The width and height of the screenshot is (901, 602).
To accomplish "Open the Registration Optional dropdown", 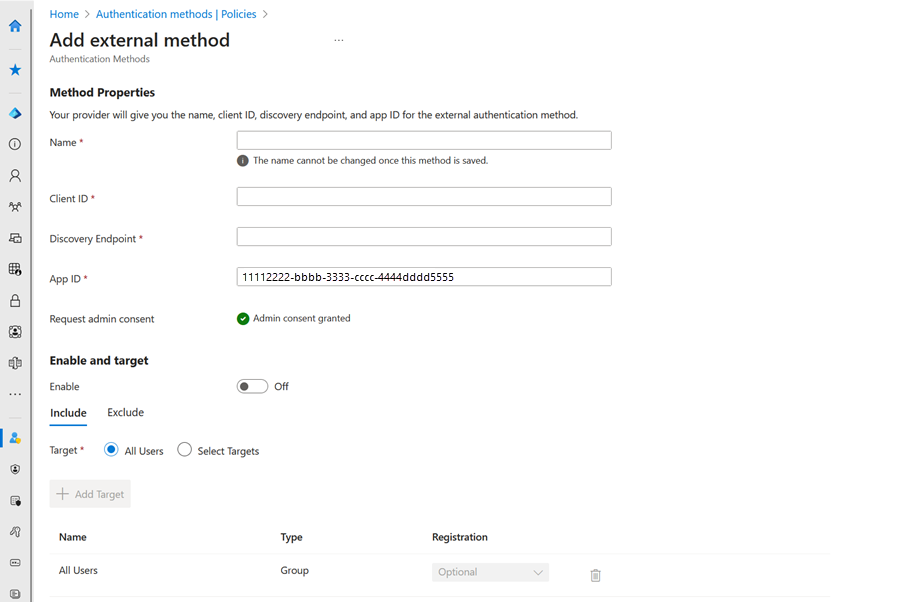I will click(490, 571).
